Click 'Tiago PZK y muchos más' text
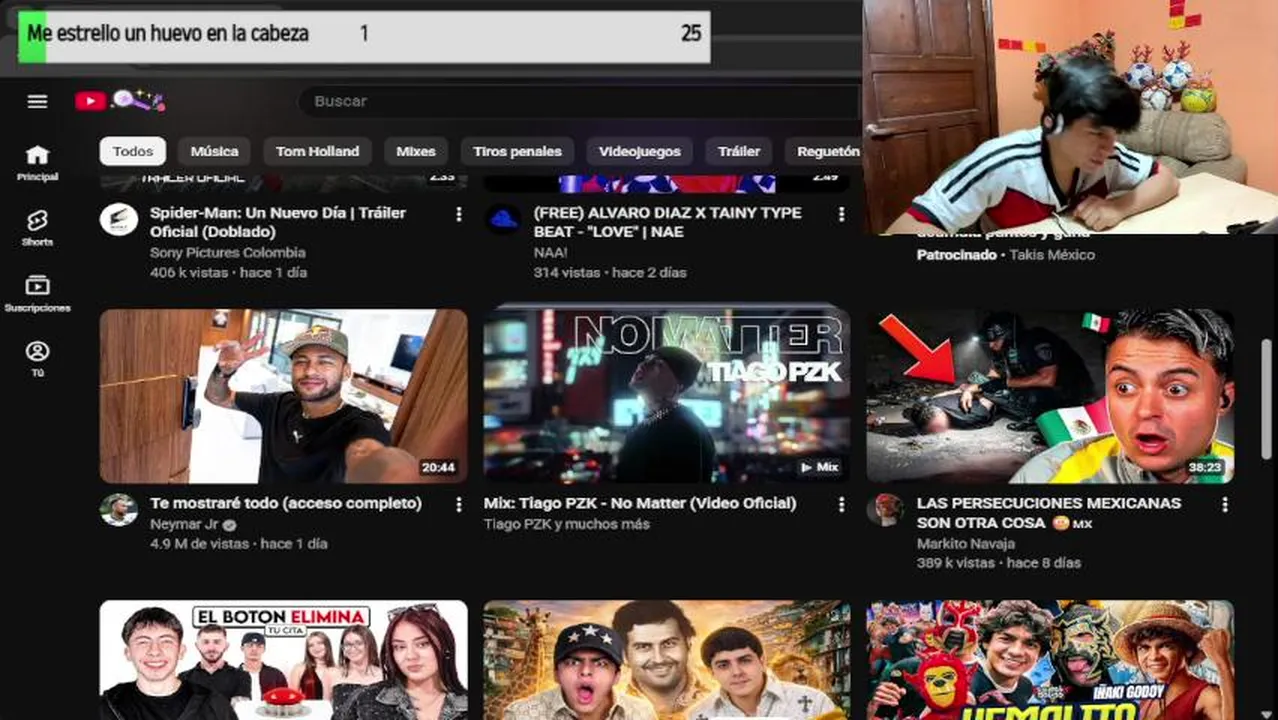Image resolution: width=1278 pixels, height=720 pixels. pos(566,524)
